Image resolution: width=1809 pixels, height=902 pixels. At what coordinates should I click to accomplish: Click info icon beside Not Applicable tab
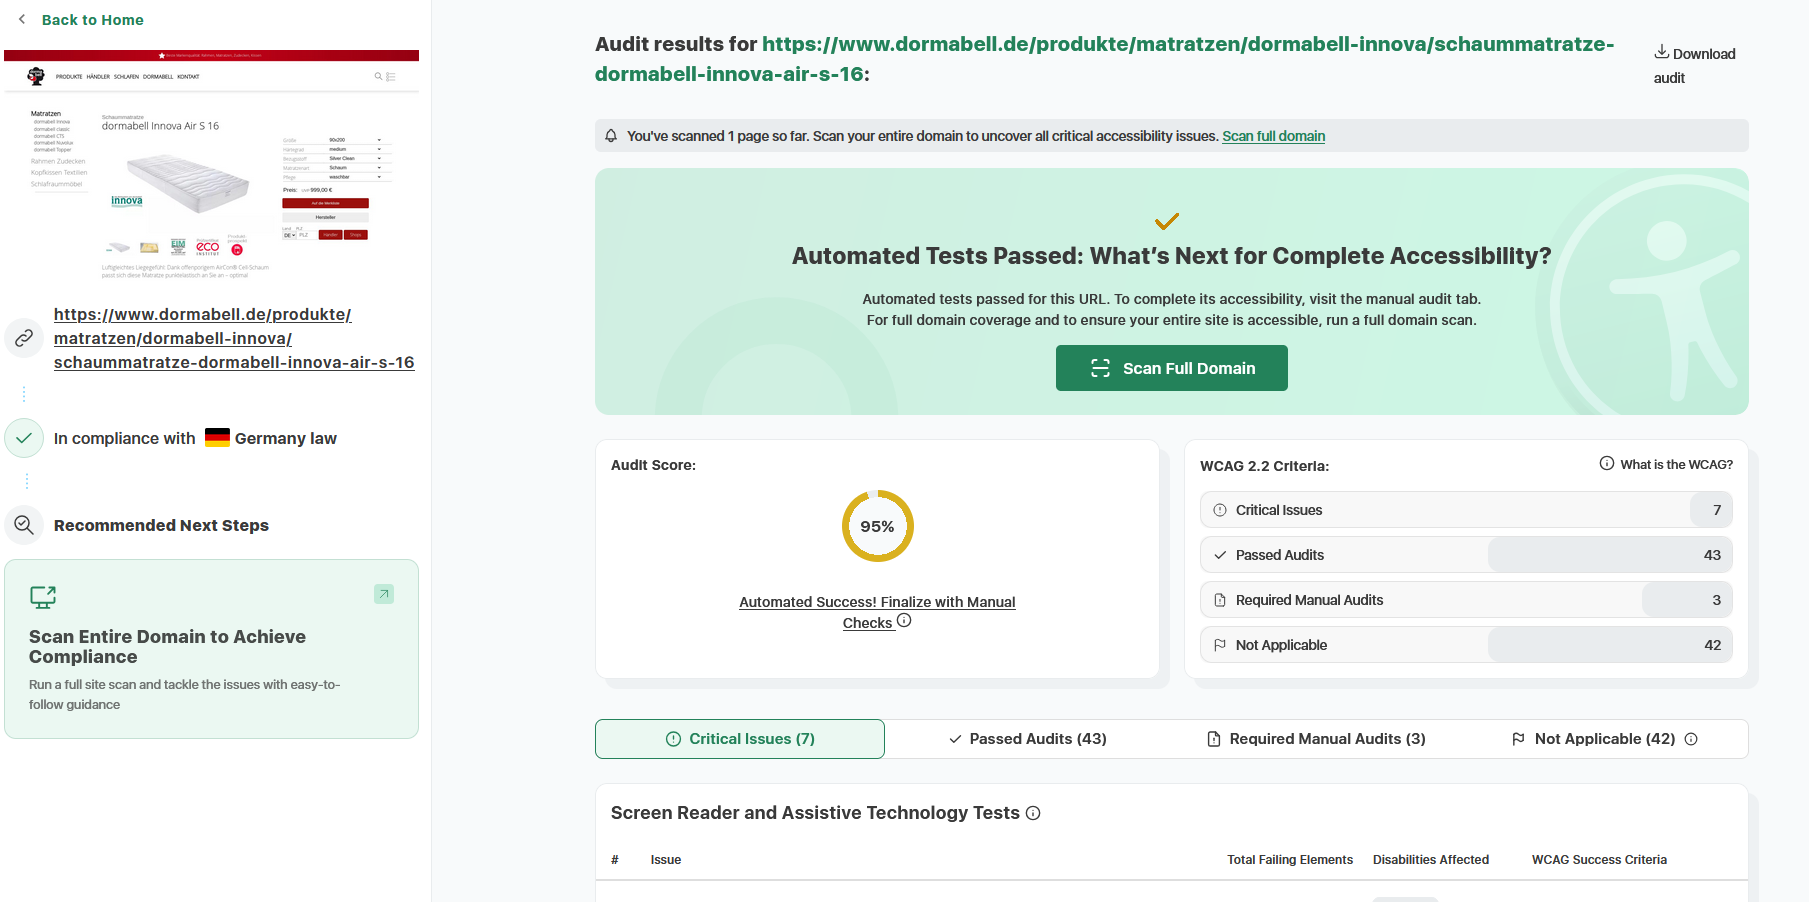(1691, 739)
